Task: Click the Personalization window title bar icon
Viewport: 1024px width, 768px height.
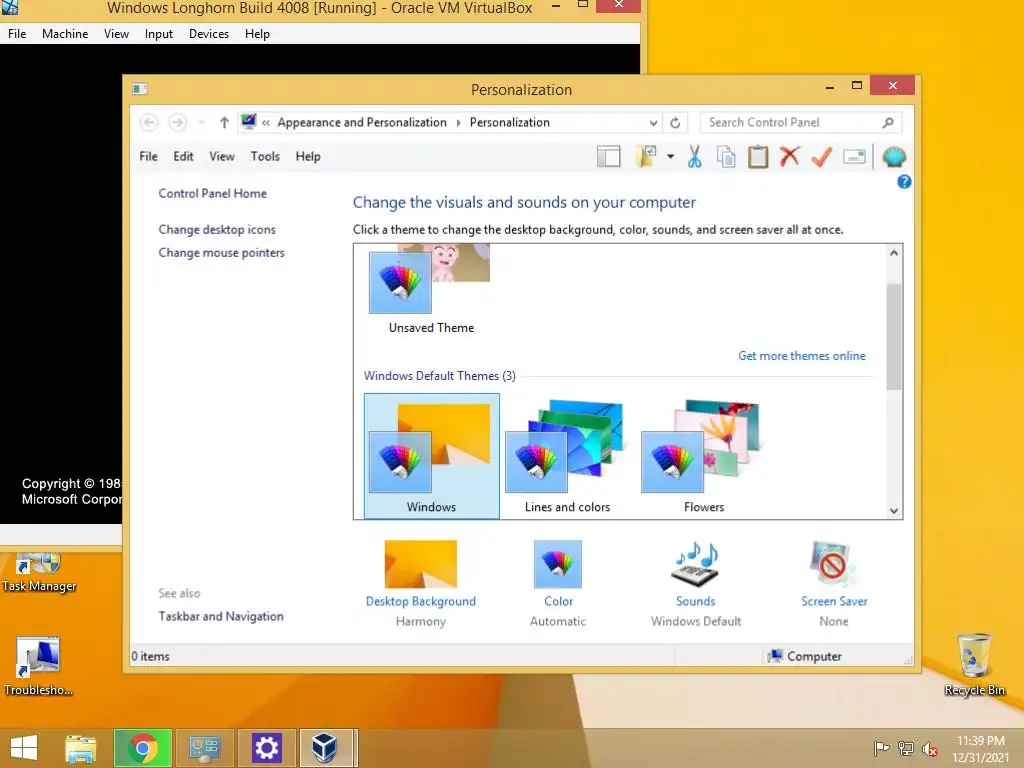Action: coord(139,88)
